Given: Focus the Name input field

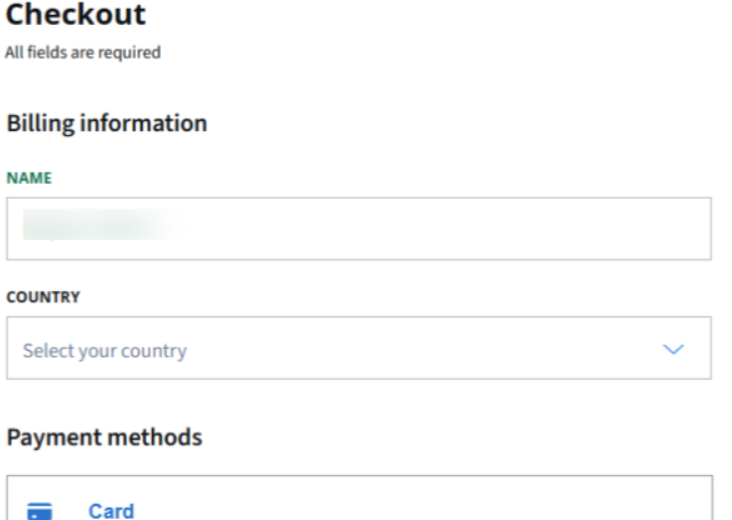Looking at the screenshot, I should (x=358, y=228).
